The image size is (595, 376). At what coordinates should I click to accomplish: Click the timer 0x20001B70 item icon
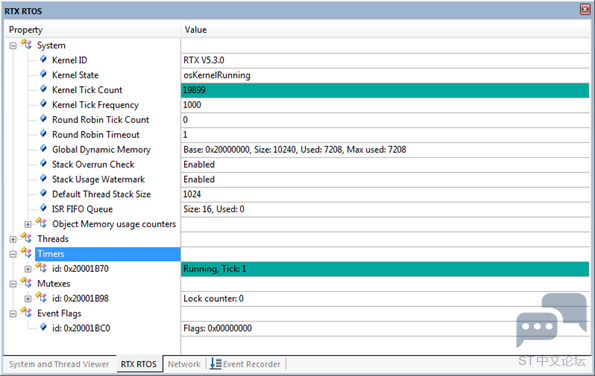point(41,267)
